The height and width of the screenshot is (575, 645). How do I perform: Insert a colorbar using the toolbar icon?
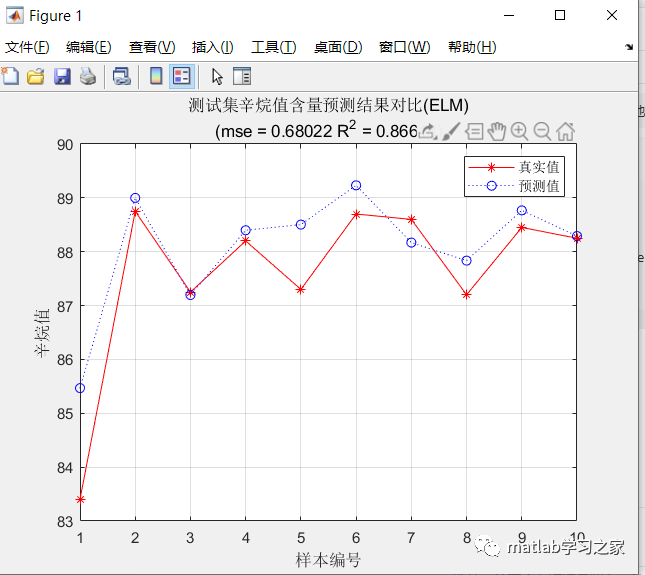click(x=156, y=76)
